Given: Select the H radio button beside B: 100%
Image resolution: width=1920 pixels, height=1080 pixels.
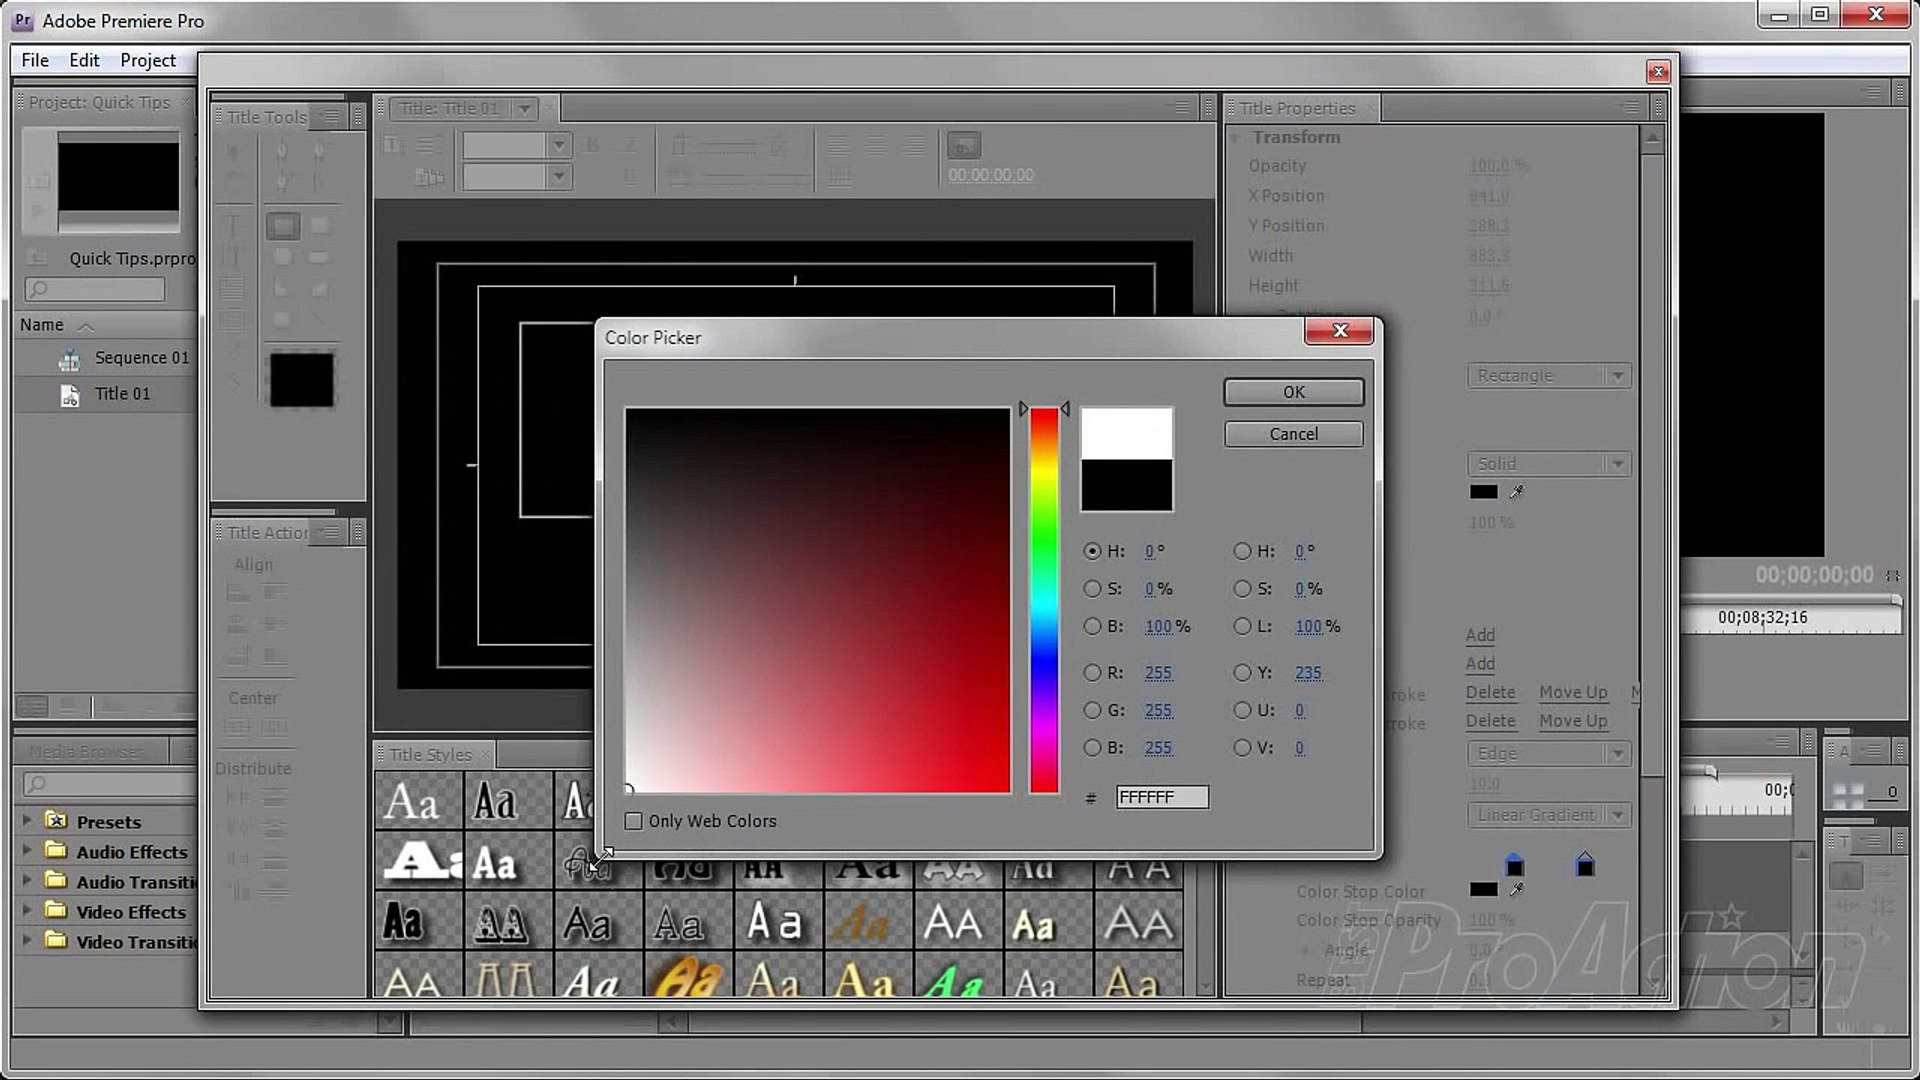Looking at the screenshot, I should coord(1092,551).
